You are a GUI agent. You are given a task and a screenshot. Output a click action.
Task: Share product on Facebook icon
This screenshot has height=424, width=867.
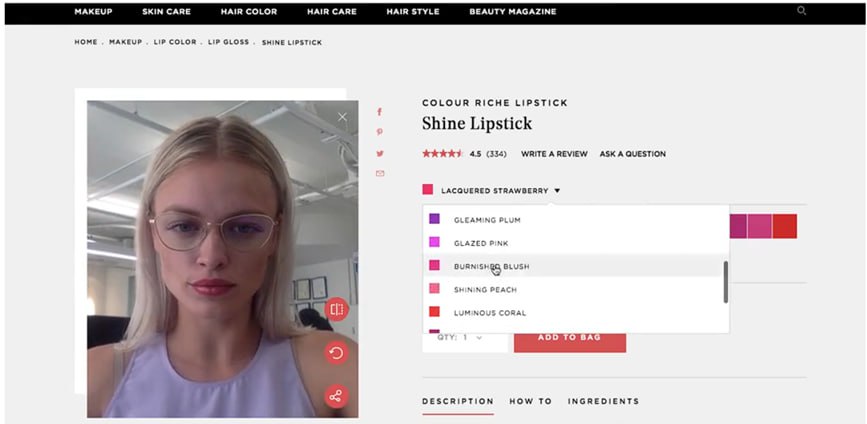tap(379, 112)
